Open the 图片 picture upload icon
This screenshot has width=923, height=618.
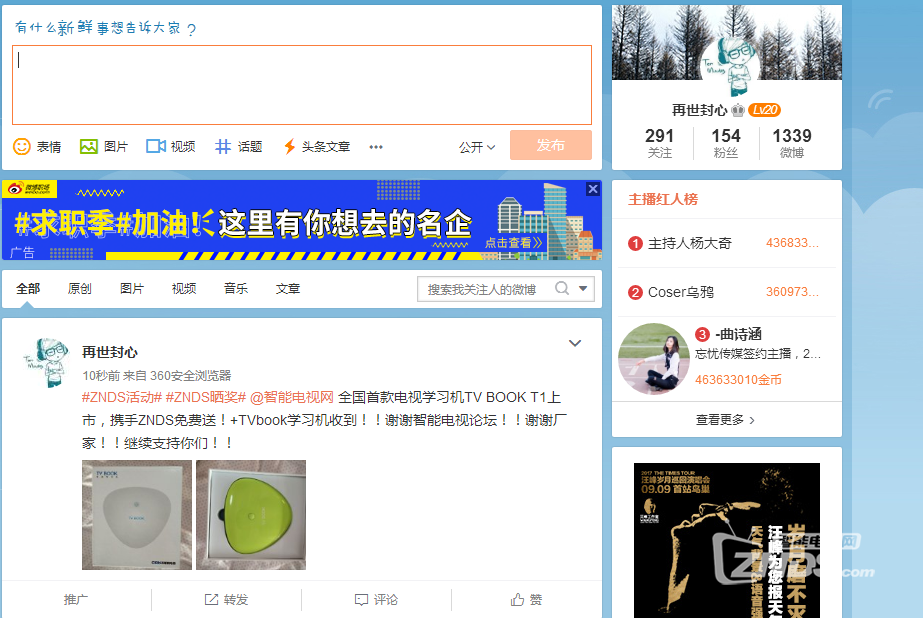pos(89,146)
